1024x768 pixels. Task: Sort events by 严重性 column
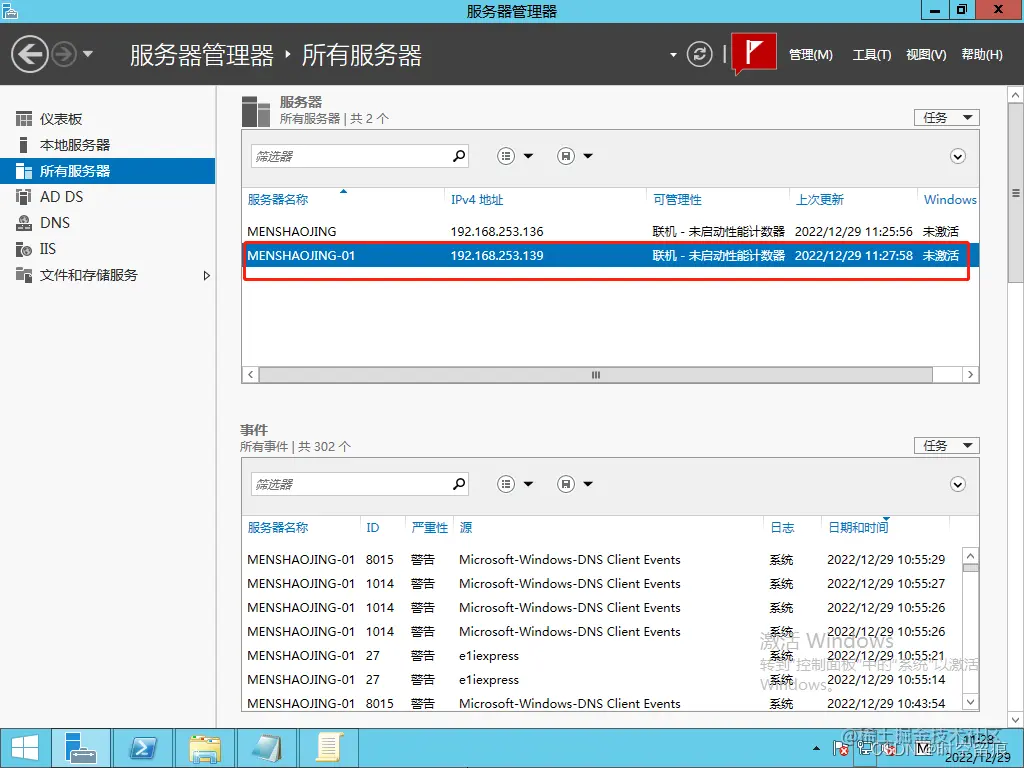point(429,528)
